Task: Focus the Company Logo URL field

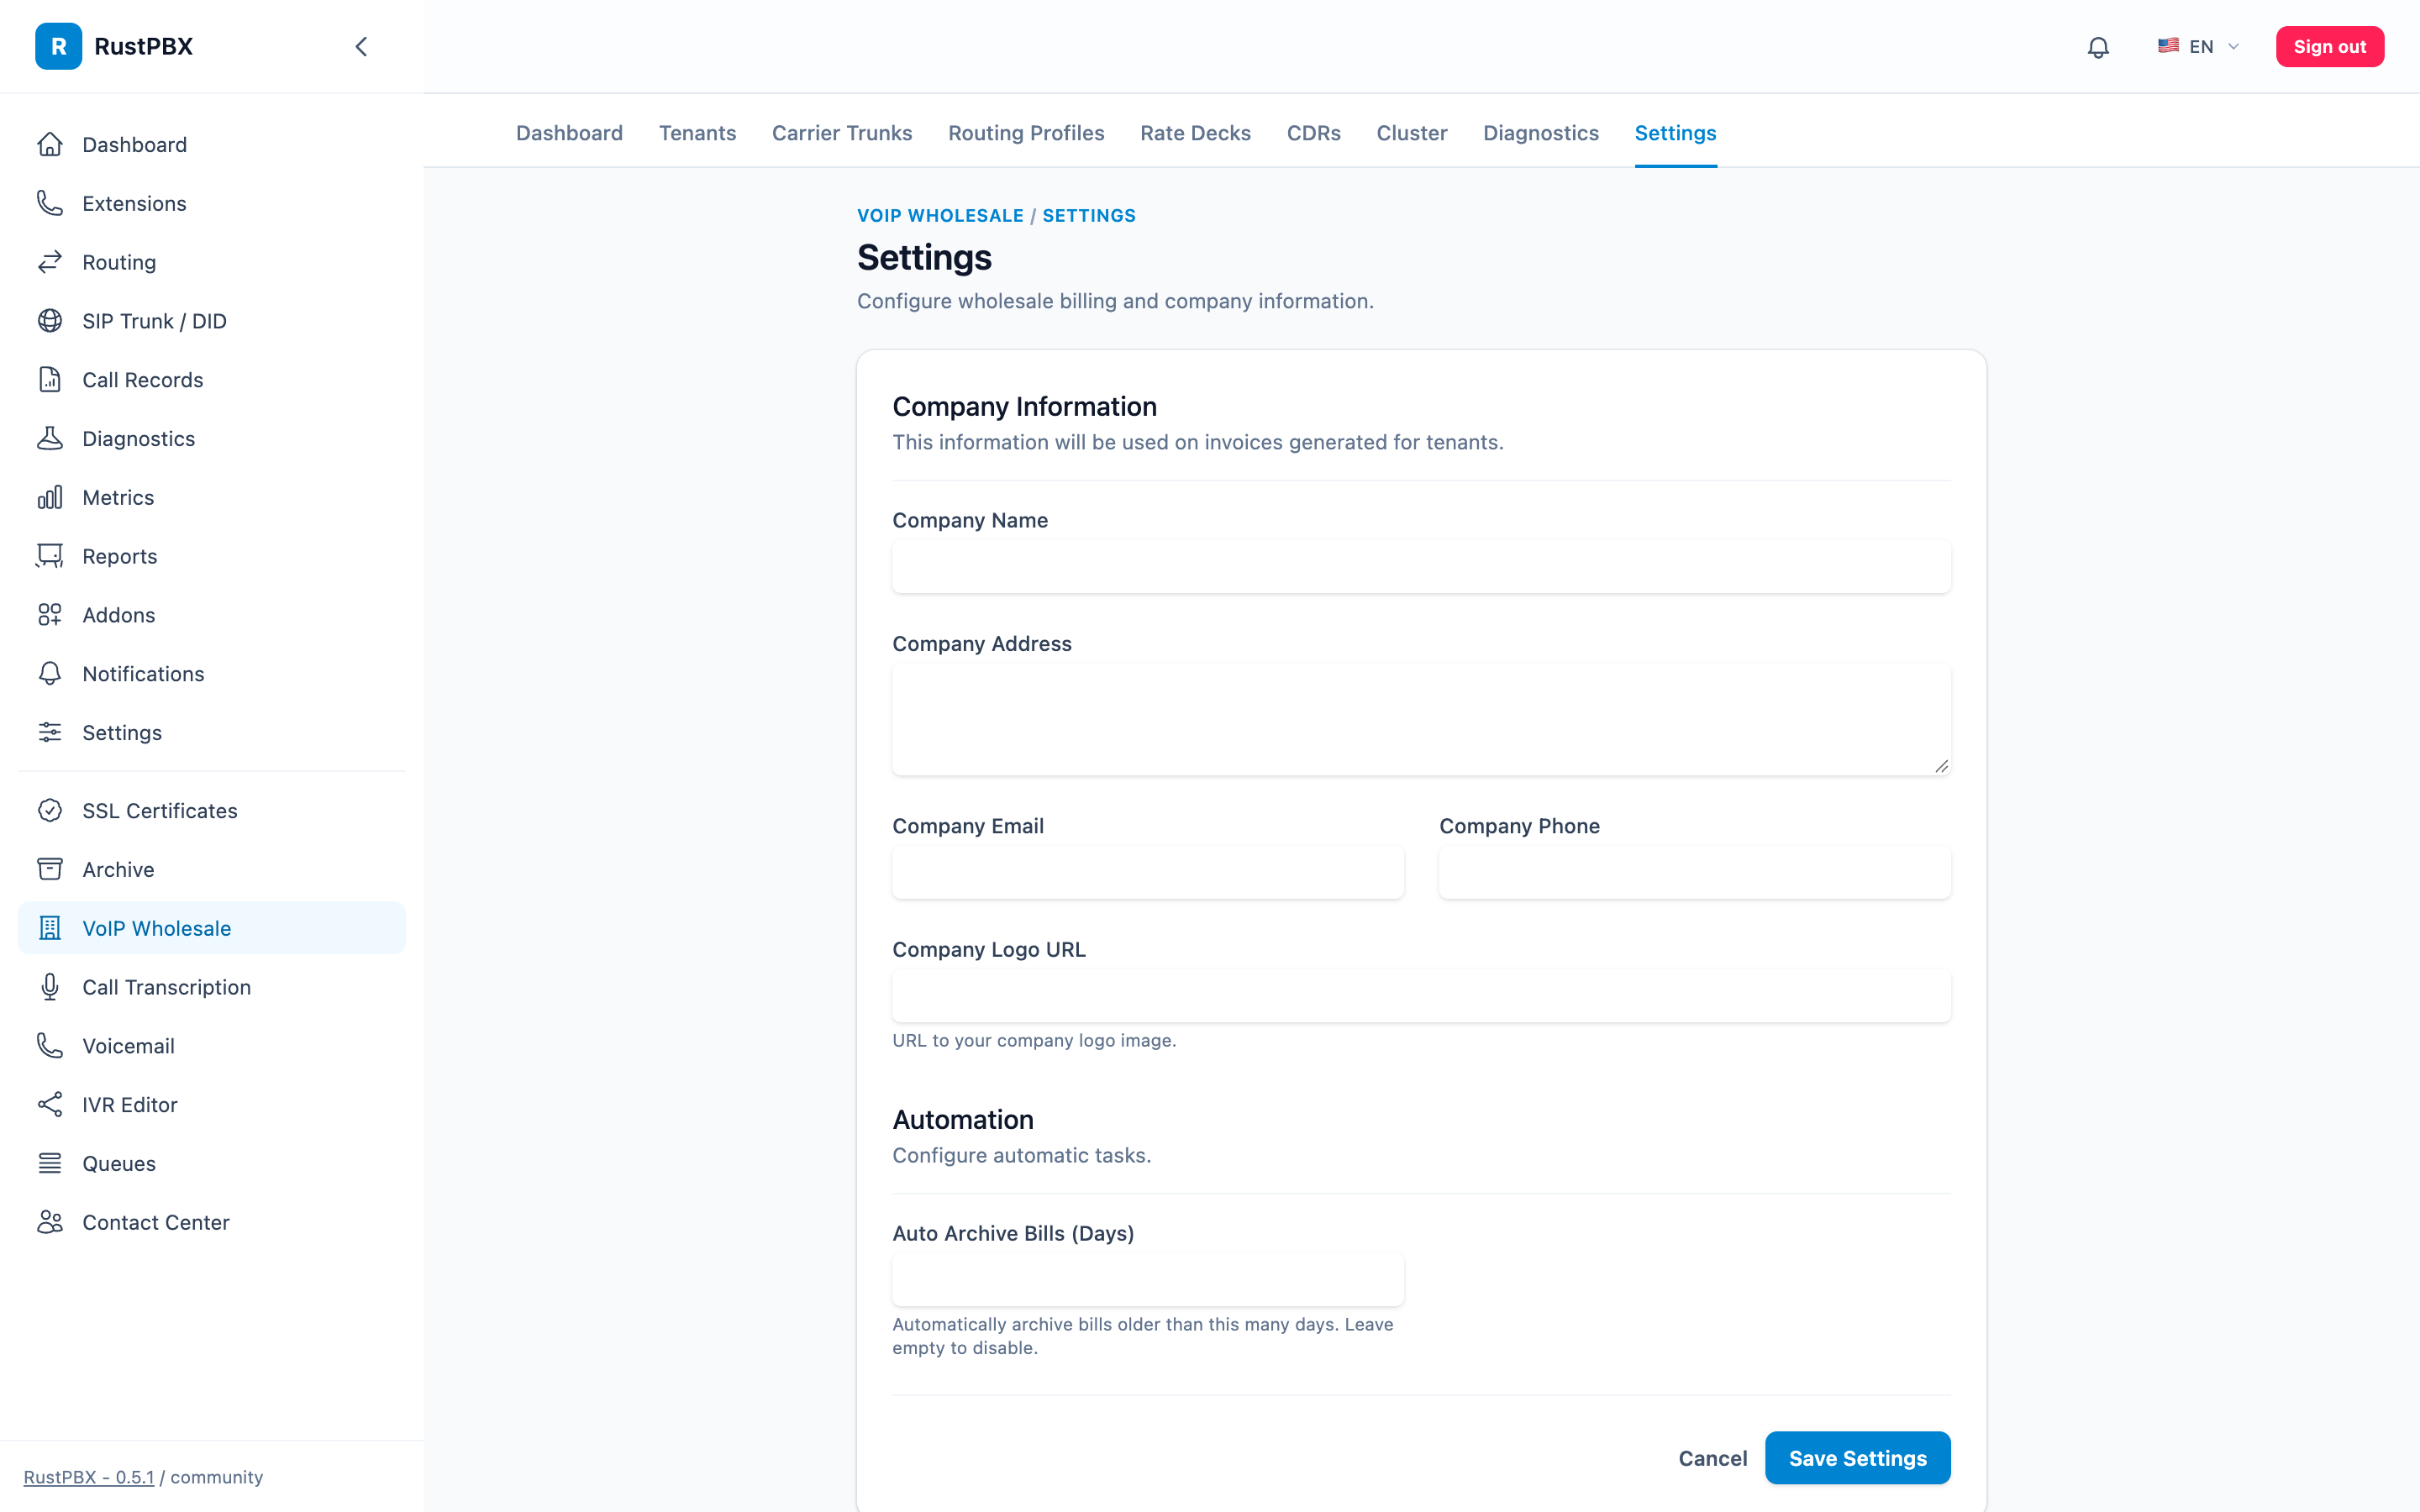Action: [x=1421, y=996]
